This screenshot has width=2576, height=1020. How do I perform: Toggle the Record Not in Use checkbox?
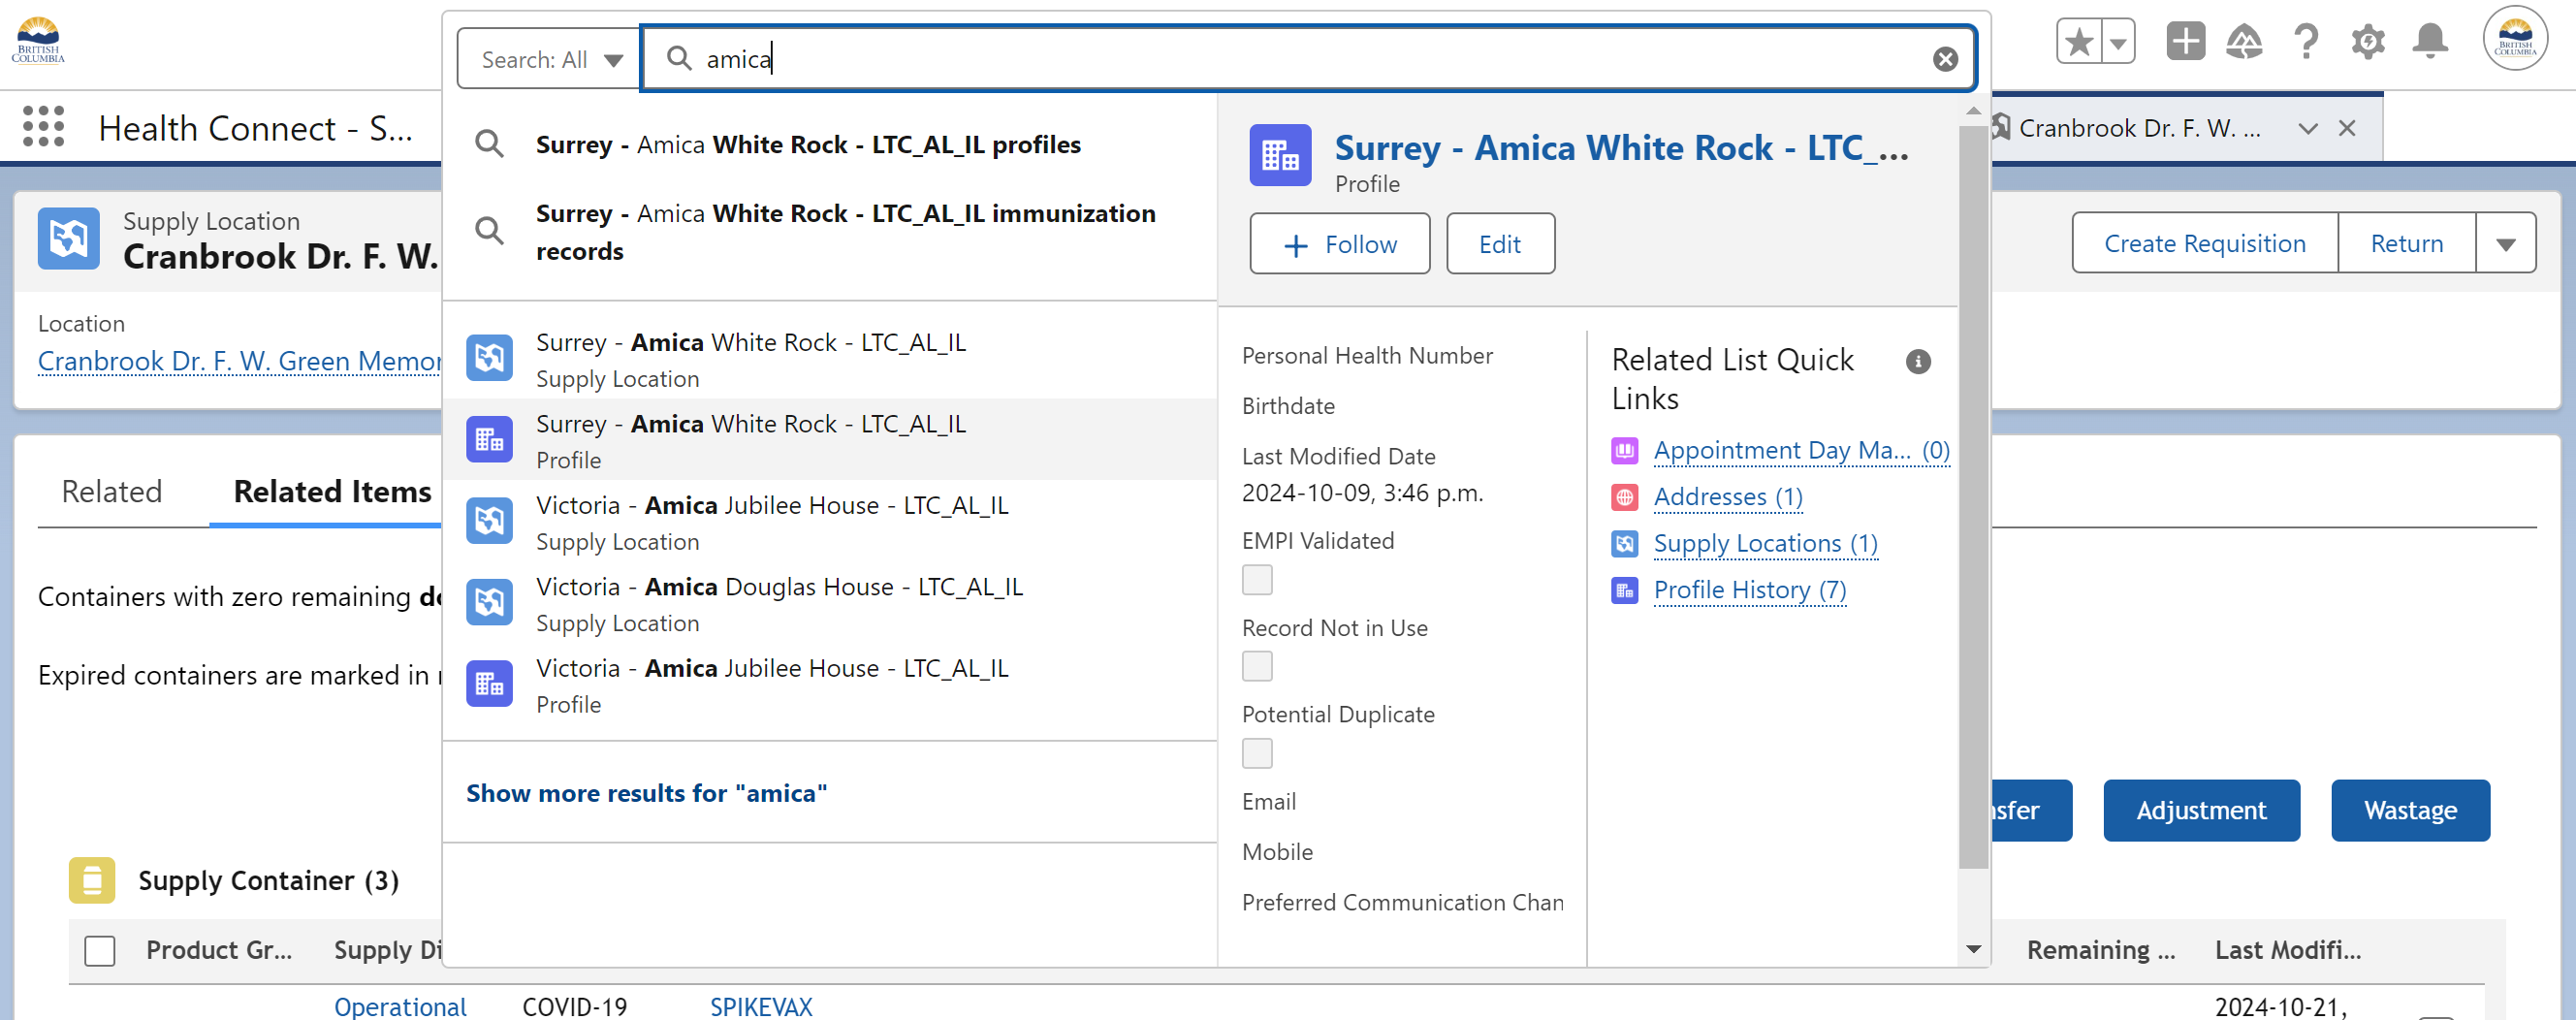(x=1257, y=666)
